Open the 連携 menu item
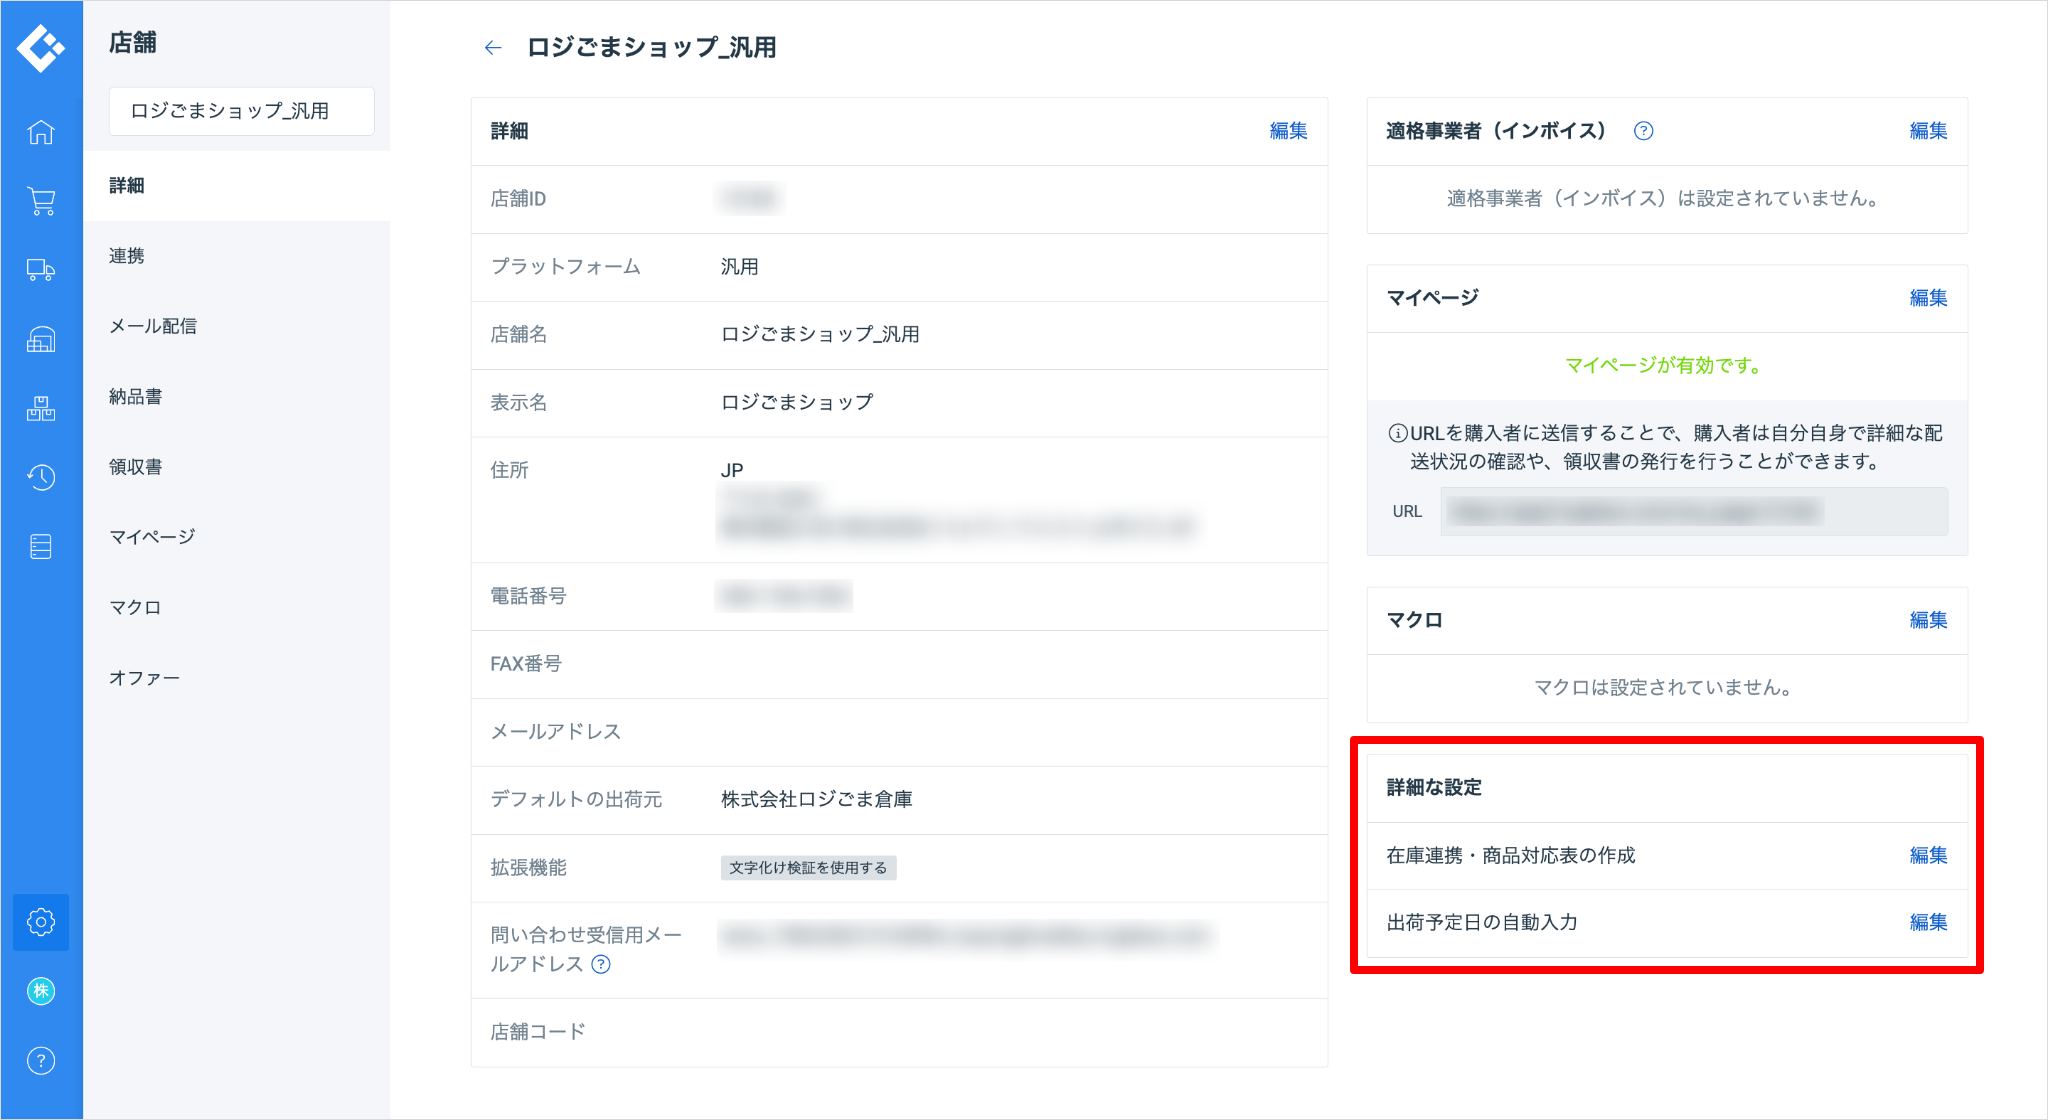 point(127,256)
